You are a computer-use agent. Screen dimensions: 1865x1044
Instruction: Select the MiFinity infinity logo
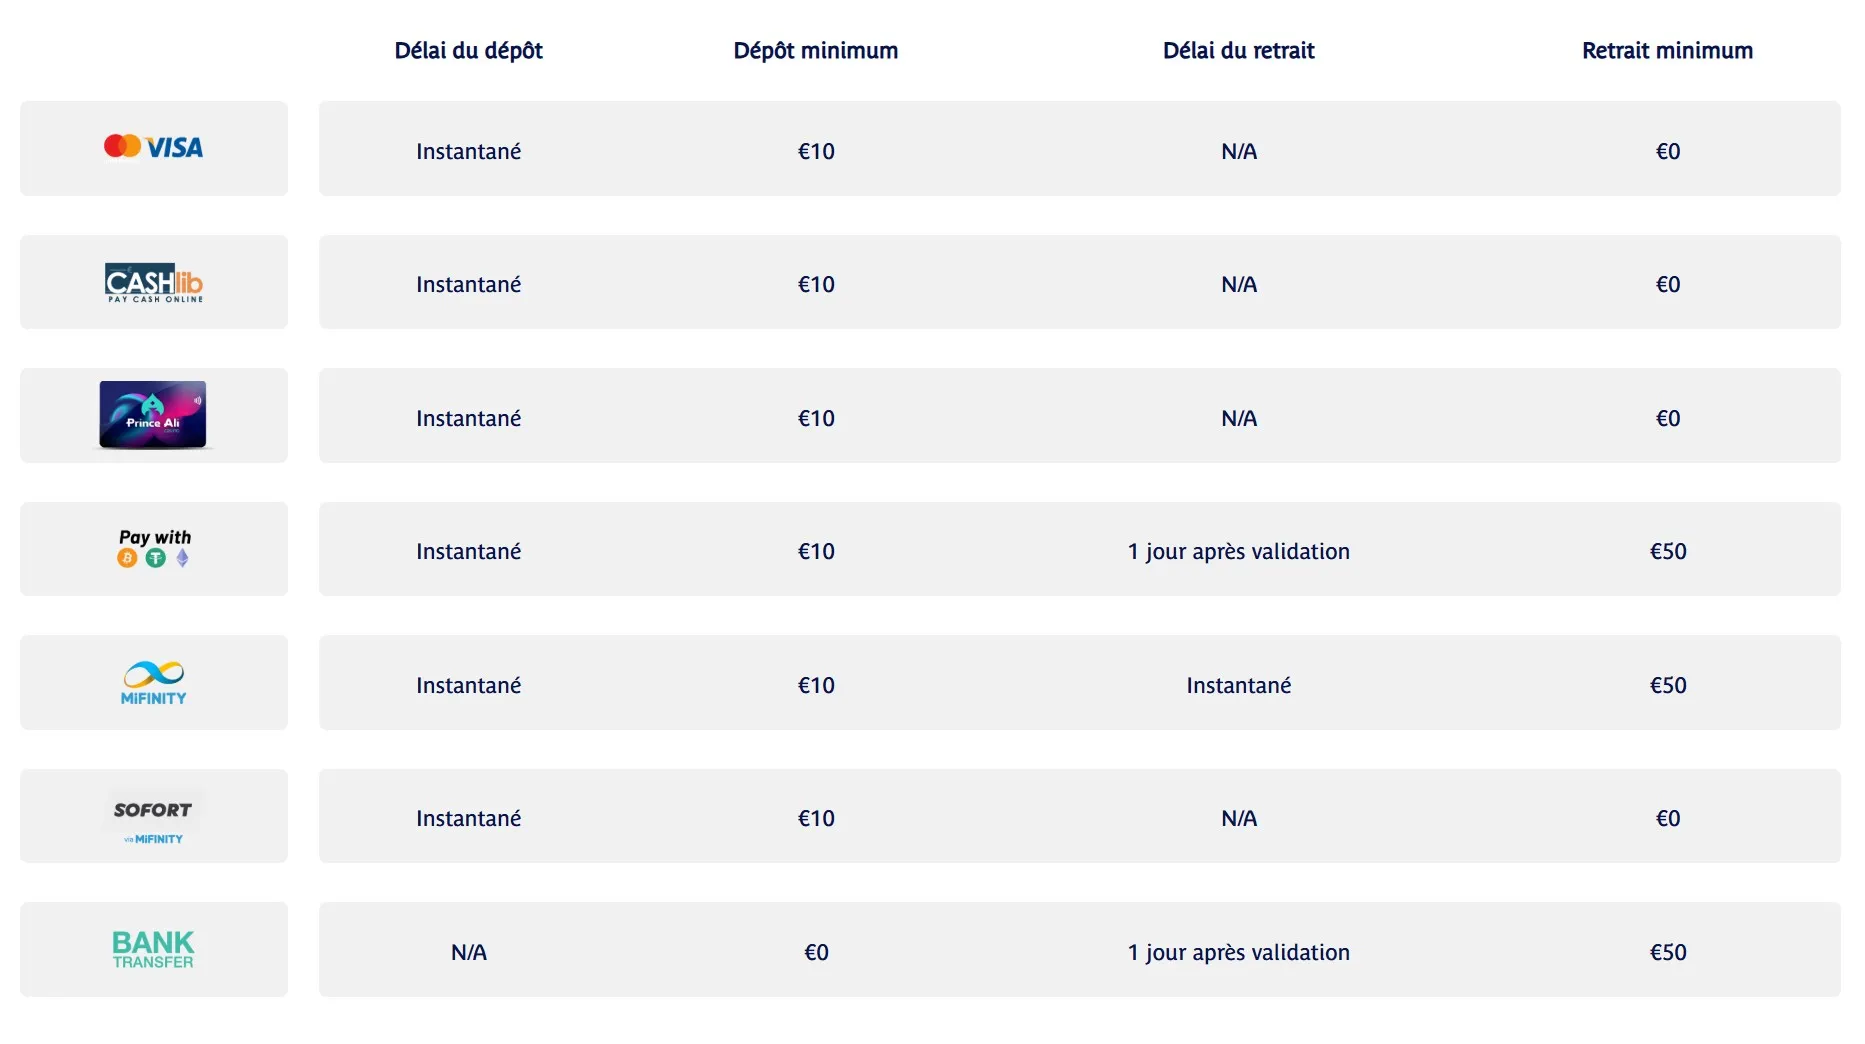[x=153, y=683]
